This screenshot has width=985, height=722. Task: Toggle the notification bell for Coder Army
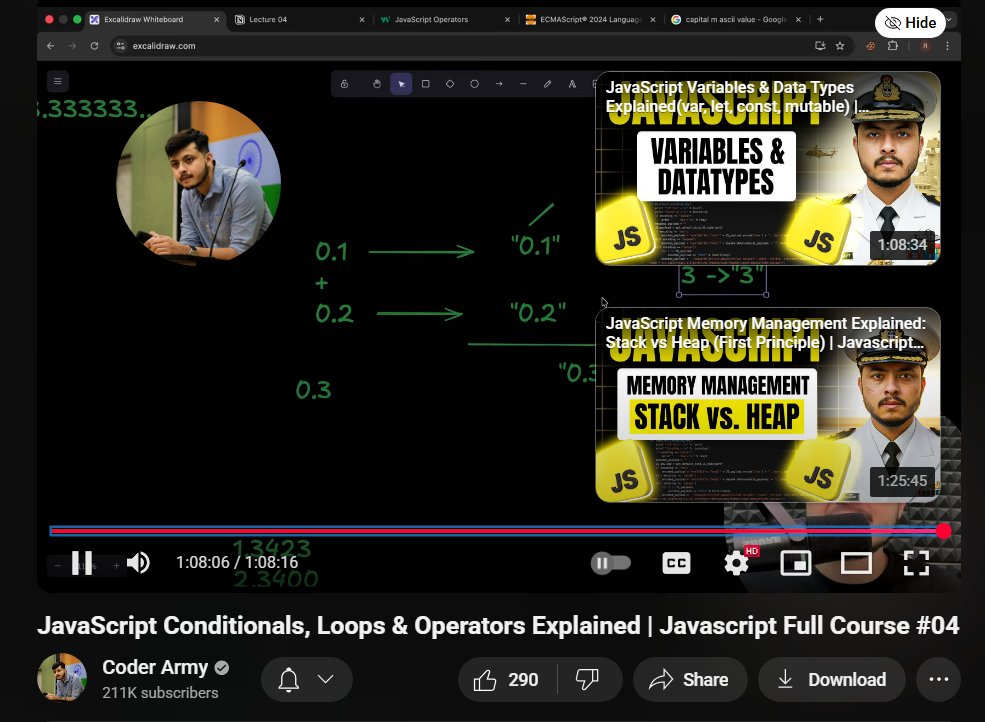coord(288,679)
